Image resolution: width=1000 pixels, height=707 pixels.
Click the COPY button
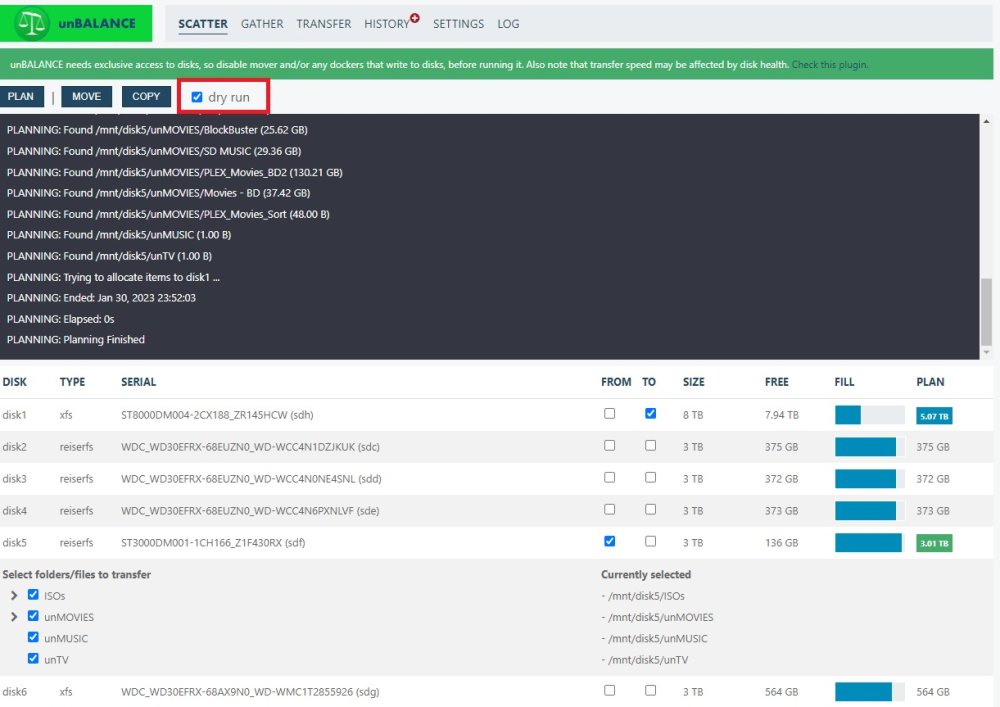coord(146,96)
